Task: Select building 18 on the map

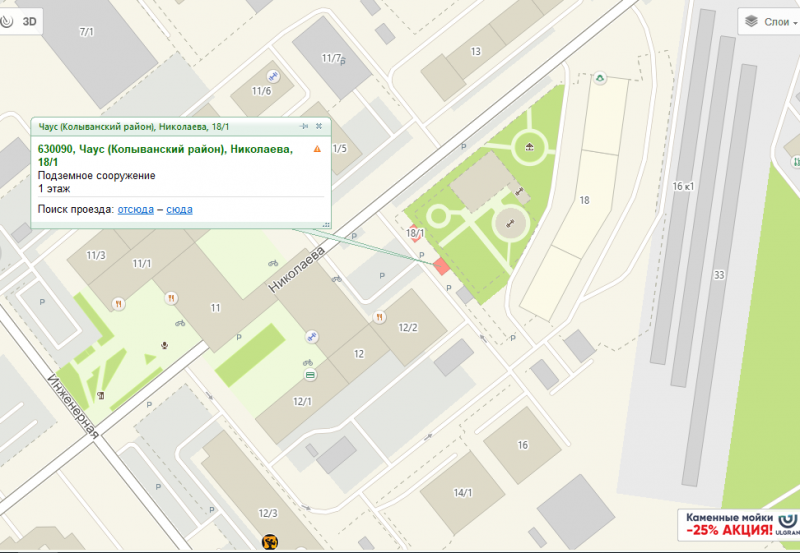Action: 582,200
